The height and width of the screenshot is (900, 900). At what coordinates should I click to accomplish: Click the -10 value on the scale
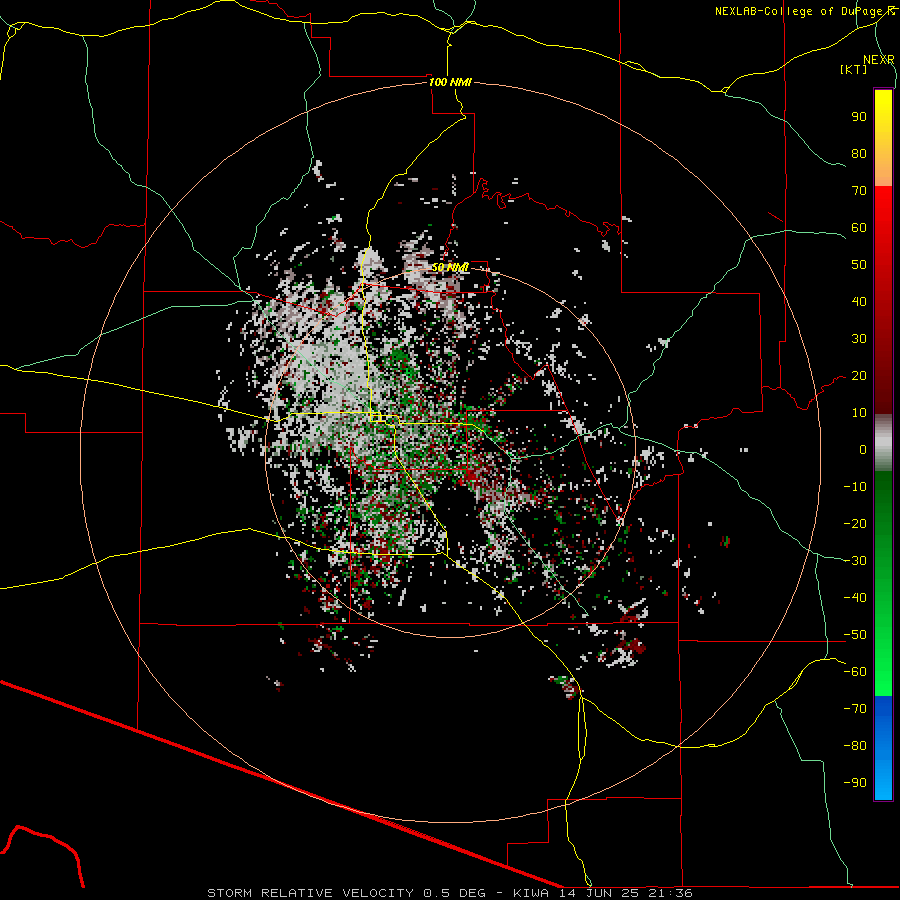(855, 487)
